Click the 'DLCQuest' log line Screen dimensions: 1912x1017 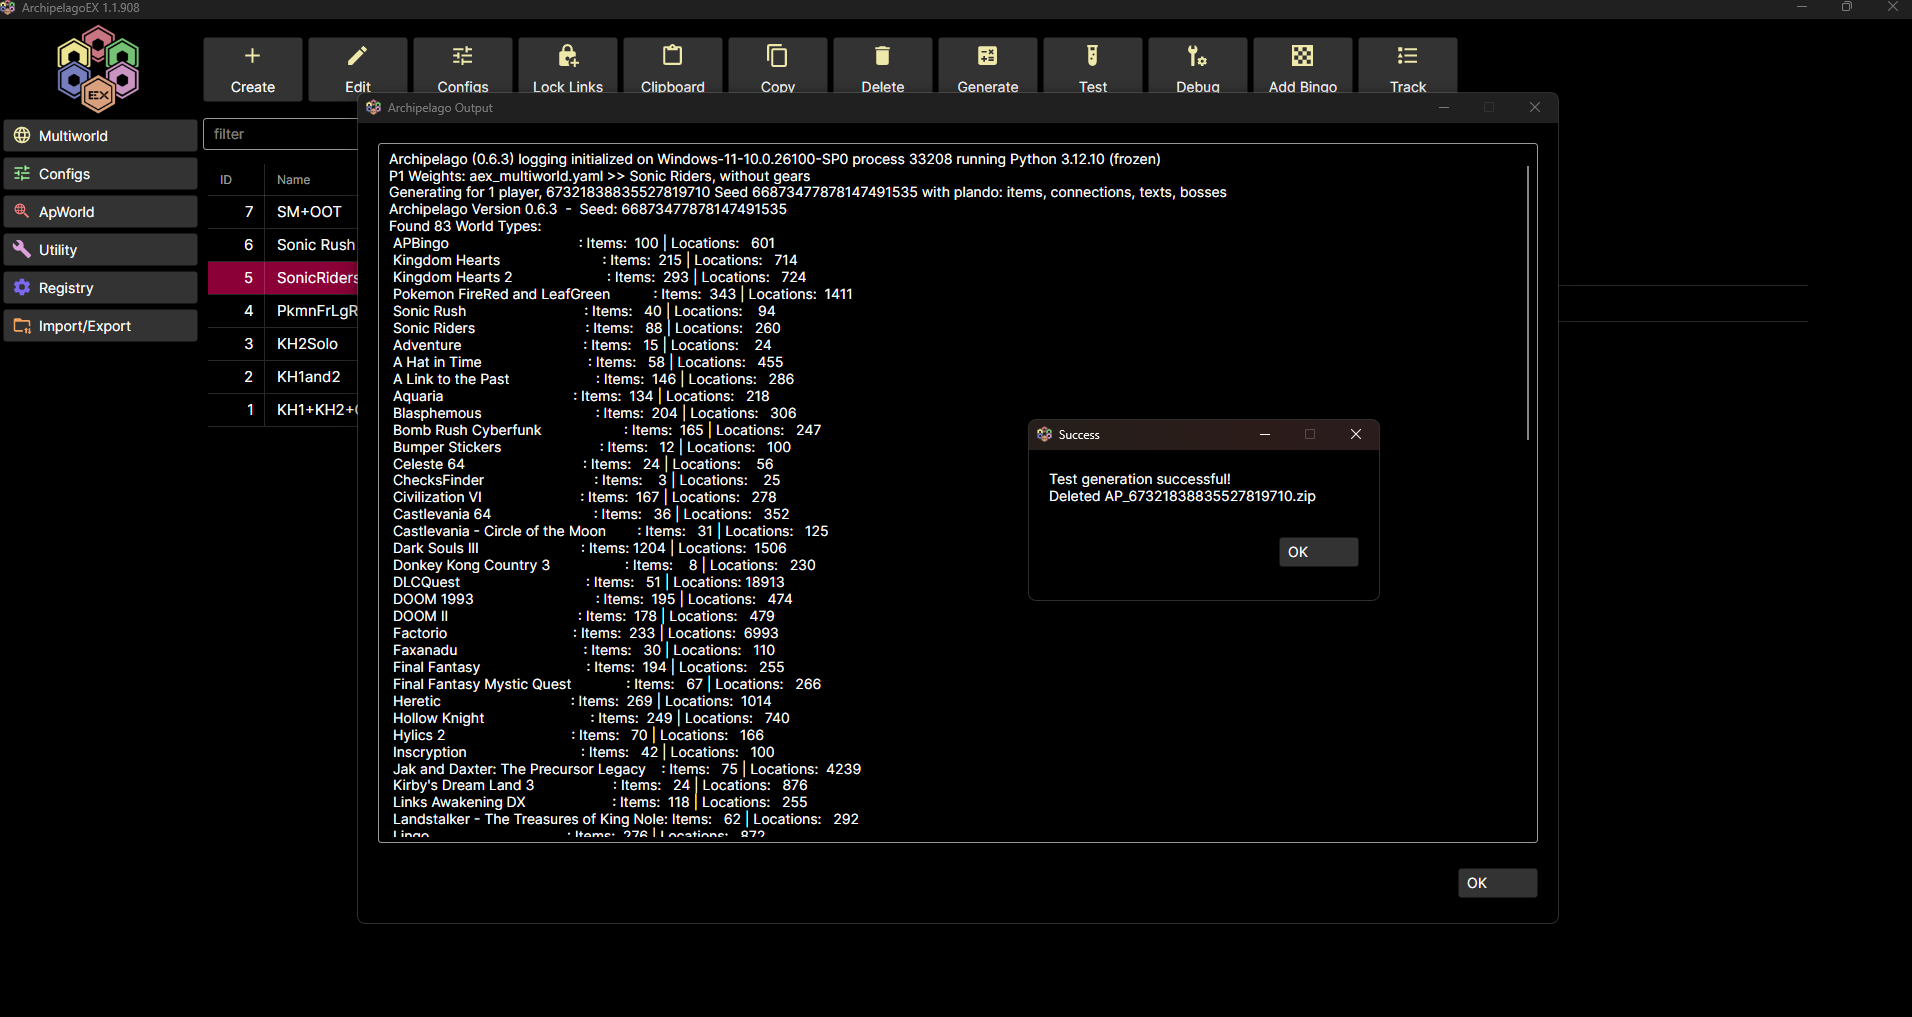tap(589, 582)
